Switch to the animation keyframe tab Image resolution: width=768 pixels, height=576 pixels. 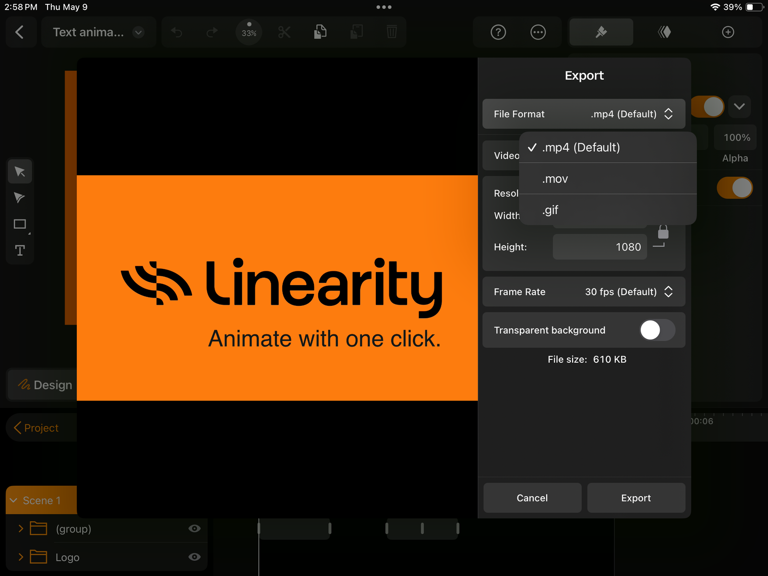[664, 32]
